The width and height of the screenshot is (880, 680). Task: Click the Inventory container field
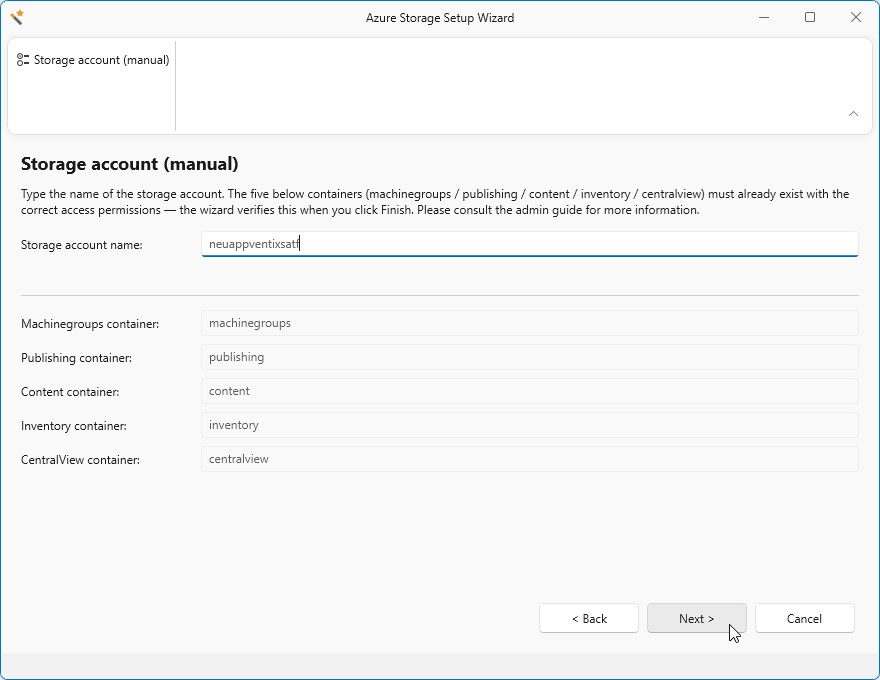(x=530, y=425)
